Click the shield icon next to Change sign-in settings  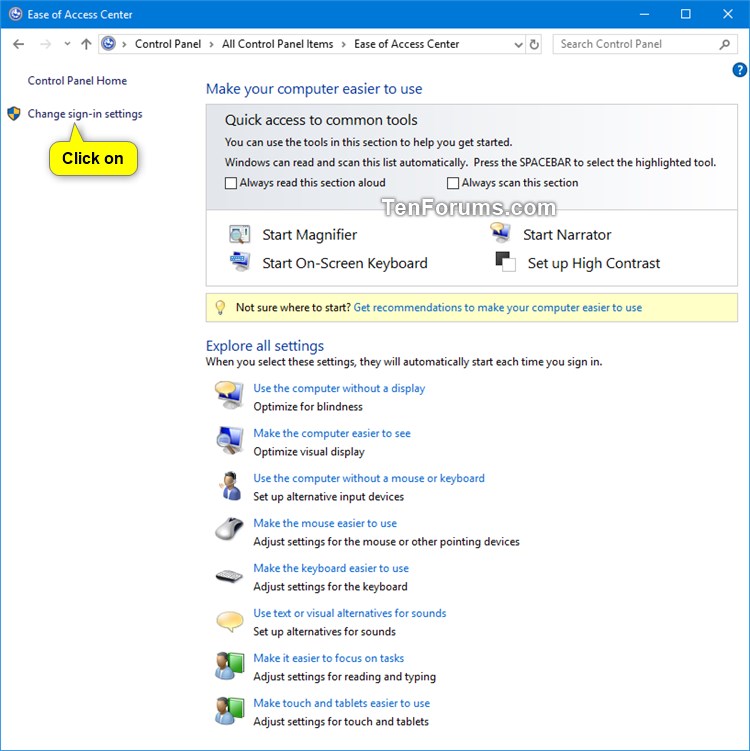pos(14,114)
